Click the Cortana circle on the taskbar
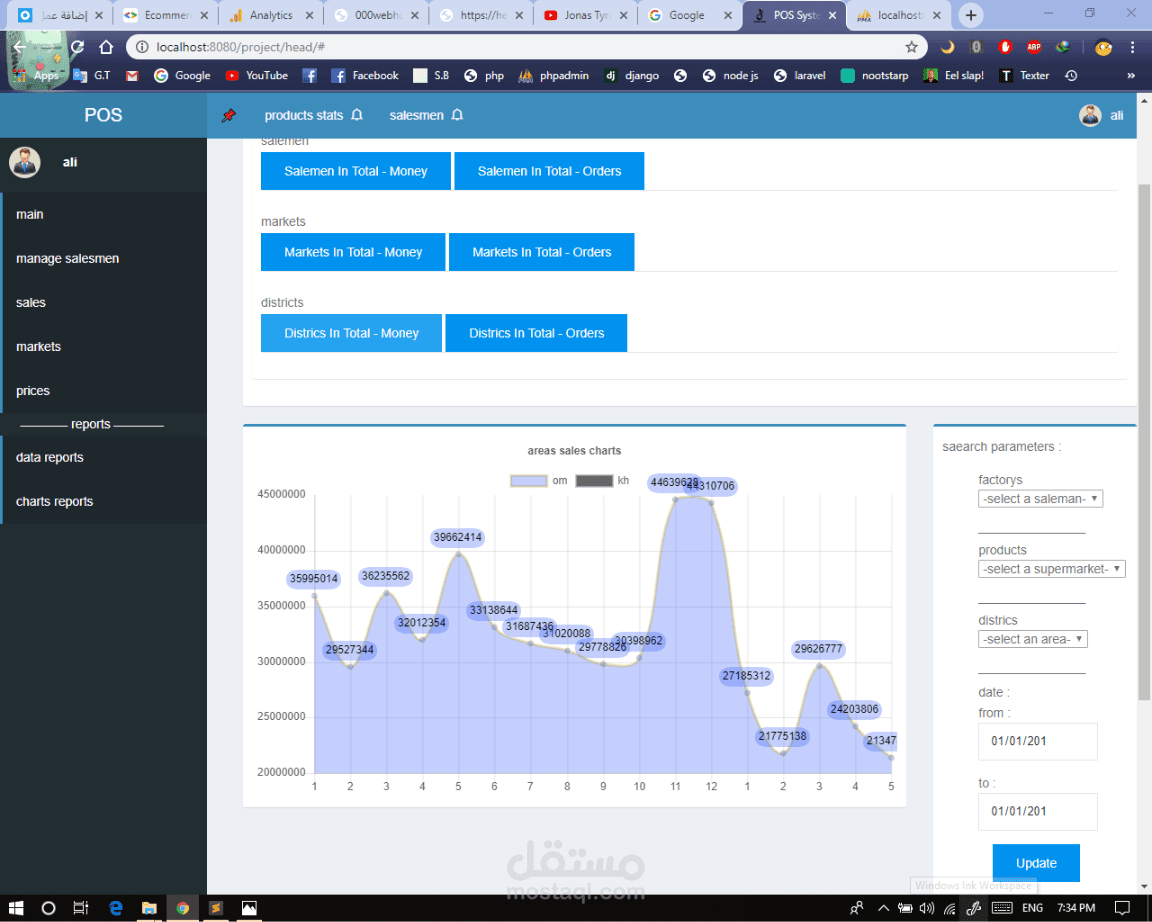 (x=48, y=908)
